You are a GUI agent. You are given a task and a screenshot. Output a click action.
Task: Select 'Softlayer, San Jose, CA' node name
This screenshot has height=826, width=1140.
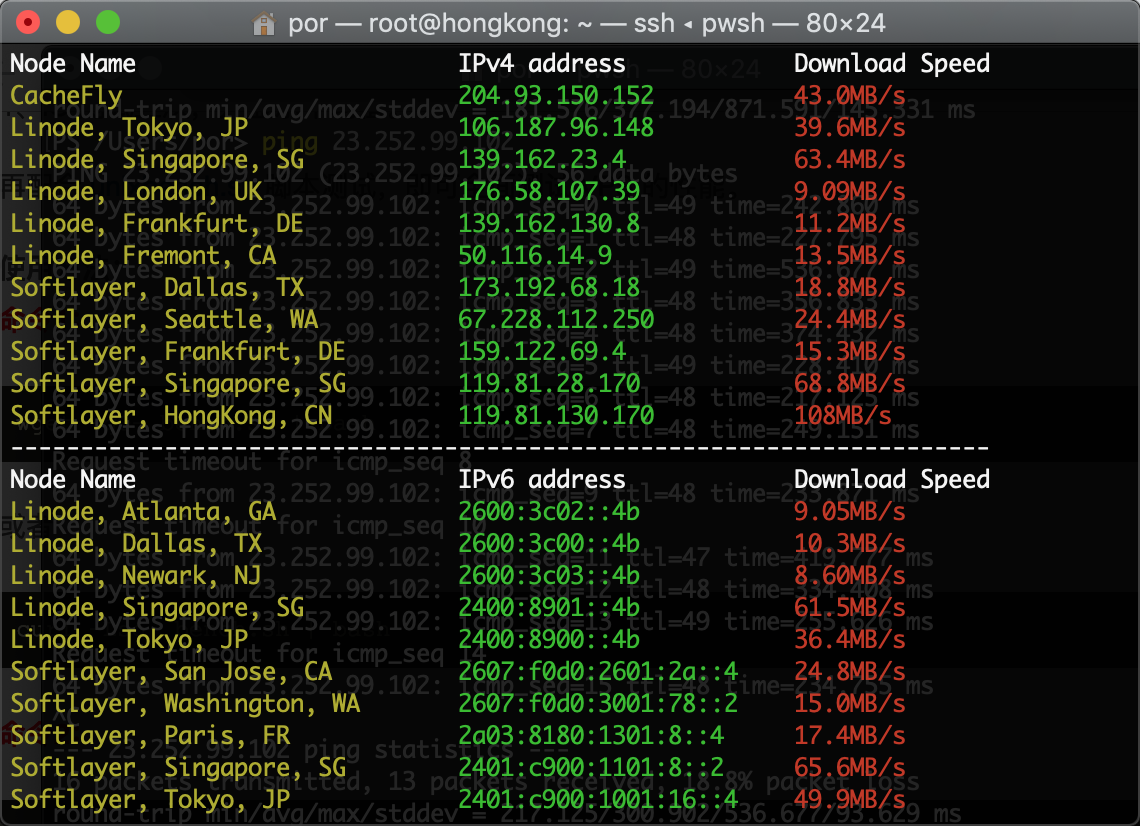pyautogui.click(x=171, y=671)
